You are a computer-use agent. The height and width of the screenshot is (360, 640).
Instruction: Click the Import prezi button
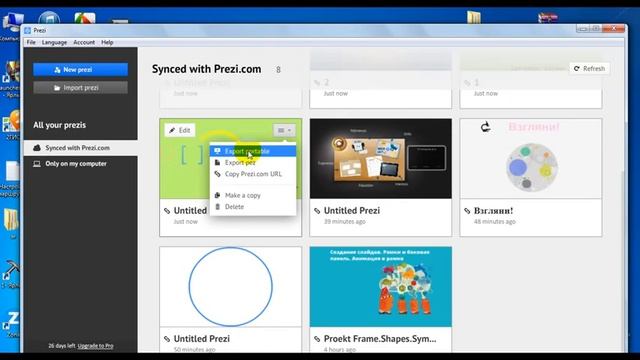point(80,88)
